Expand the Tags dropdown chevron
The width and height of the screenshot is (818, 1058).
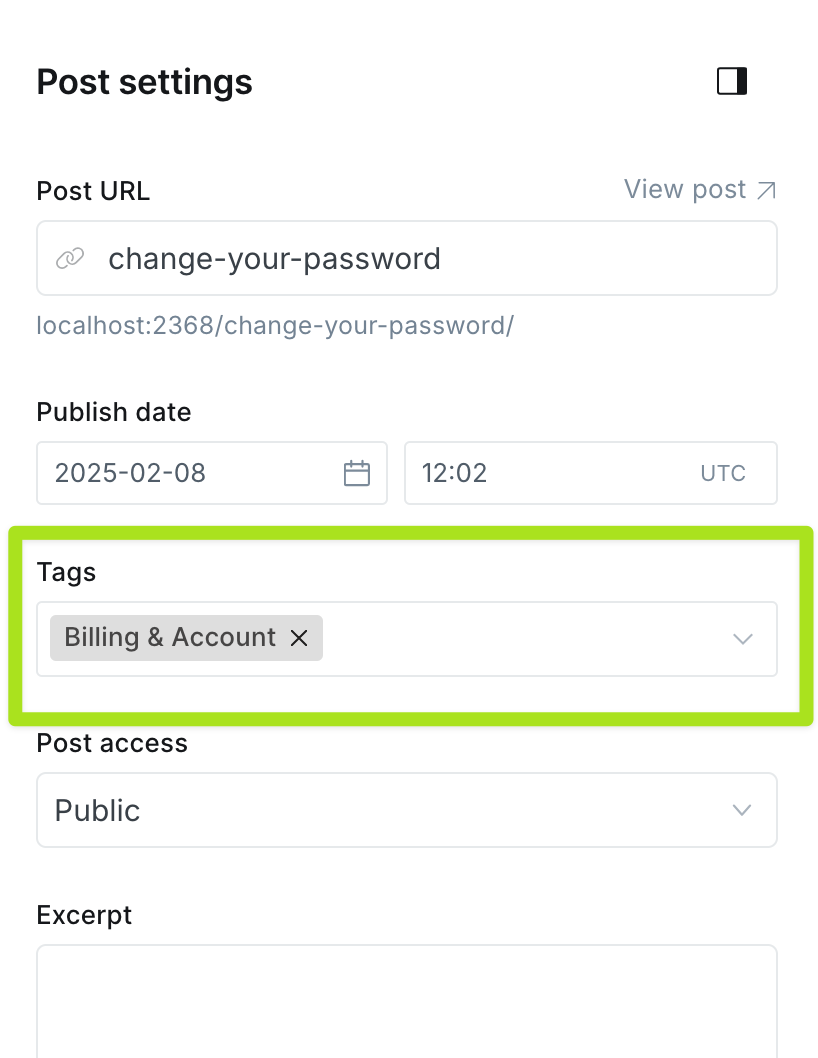click(x=742, y=639)
